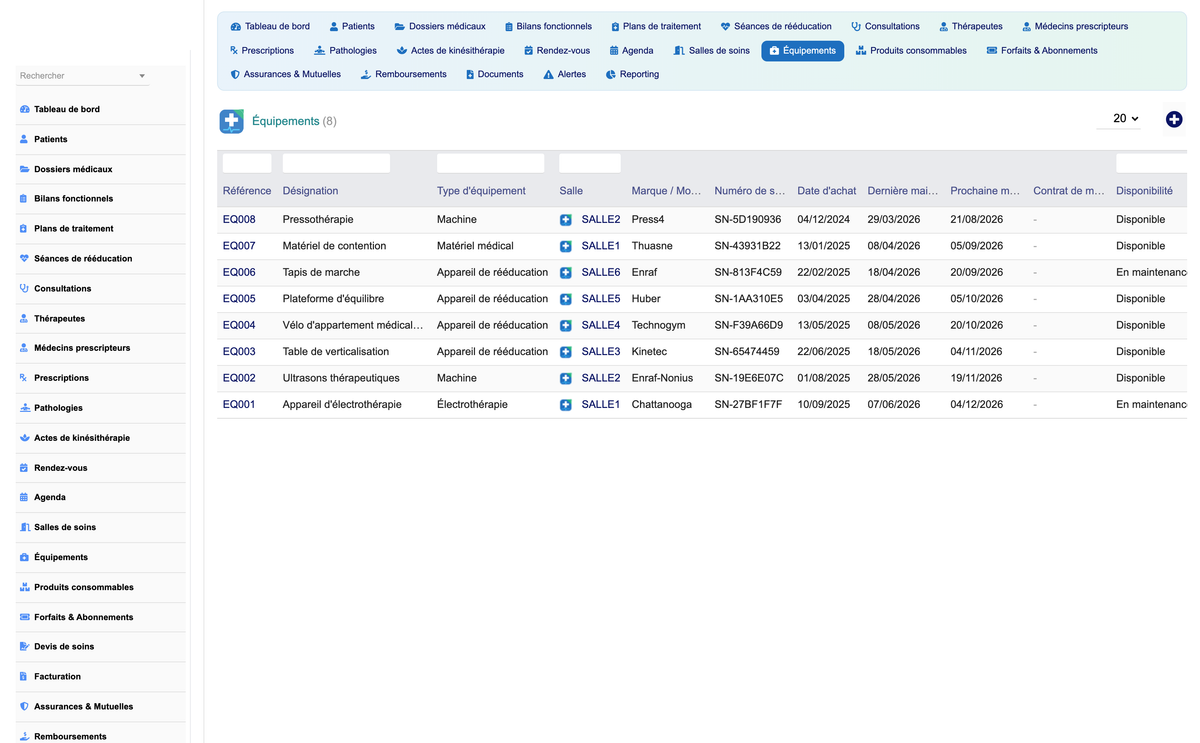
Task: Click the 05/10/2026 next maintenance date
Action: pos(977,299)
